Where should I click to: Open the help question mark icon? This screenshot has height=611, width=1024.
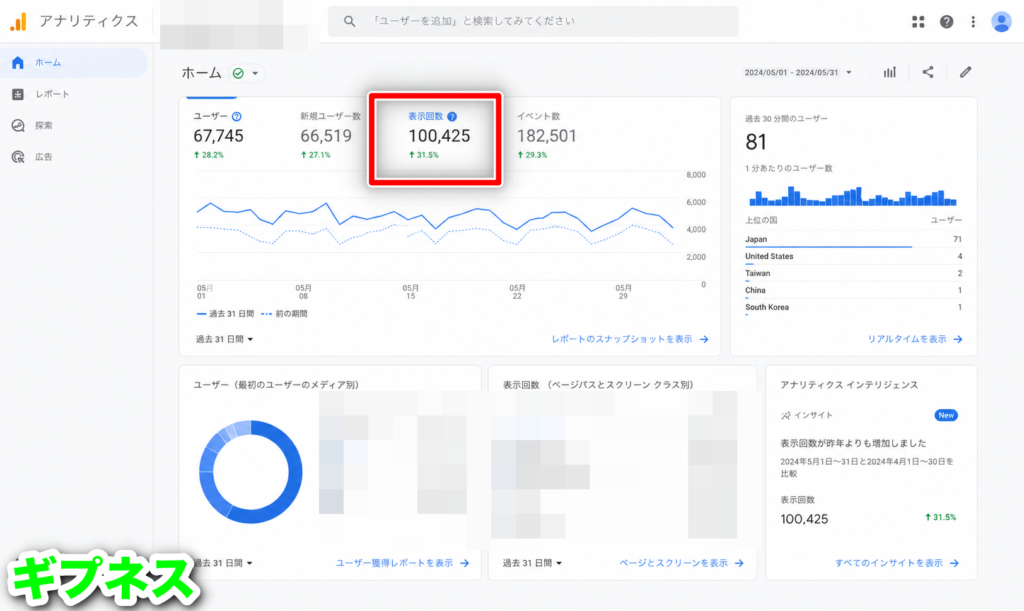[946, 22]
